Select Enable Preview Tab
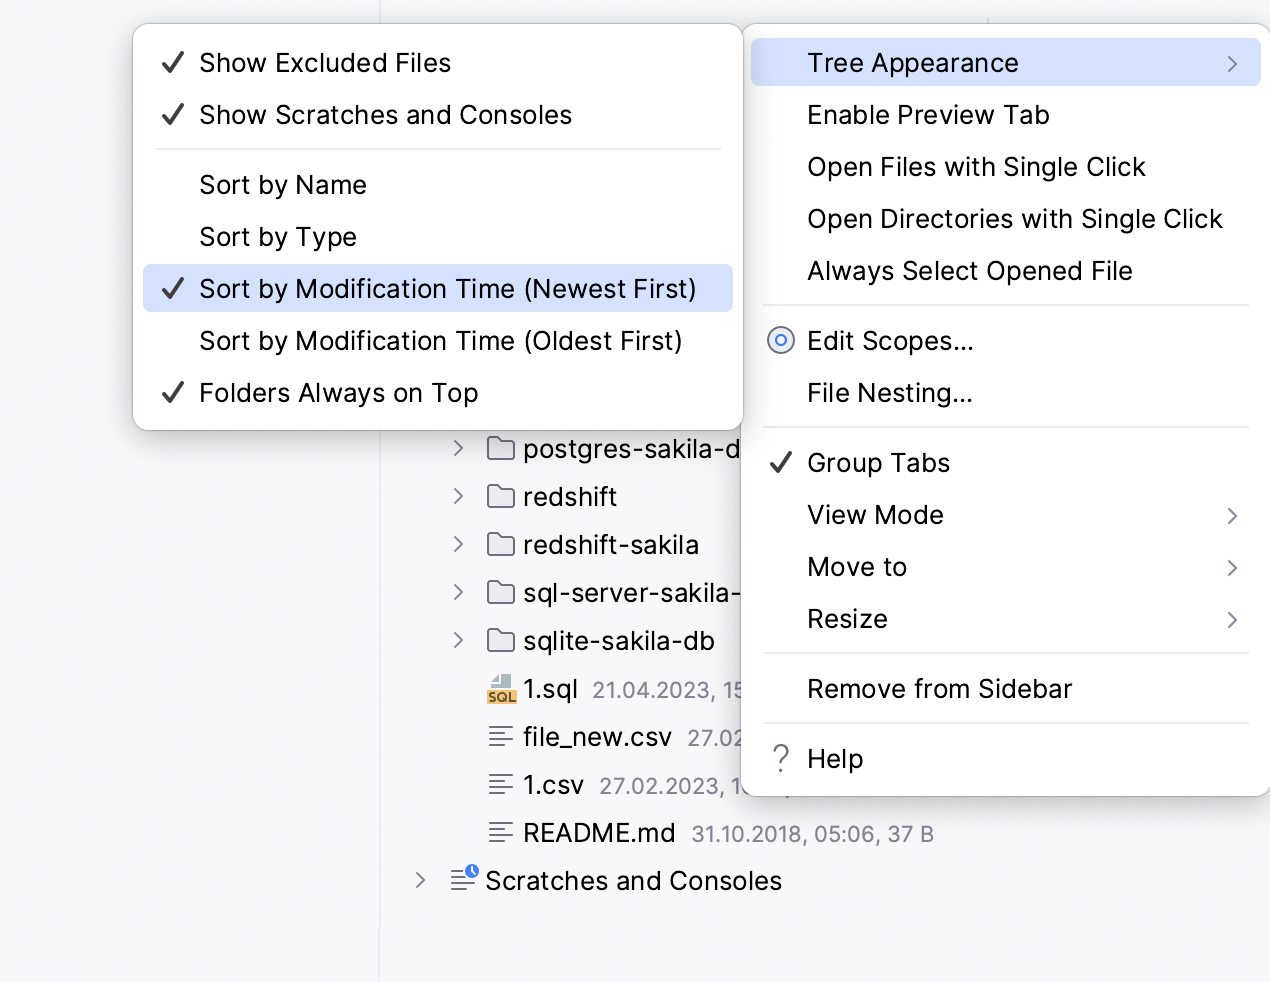Image resolution: width=1270 pixels, height=982 pixels. click(x=928, y=115)
